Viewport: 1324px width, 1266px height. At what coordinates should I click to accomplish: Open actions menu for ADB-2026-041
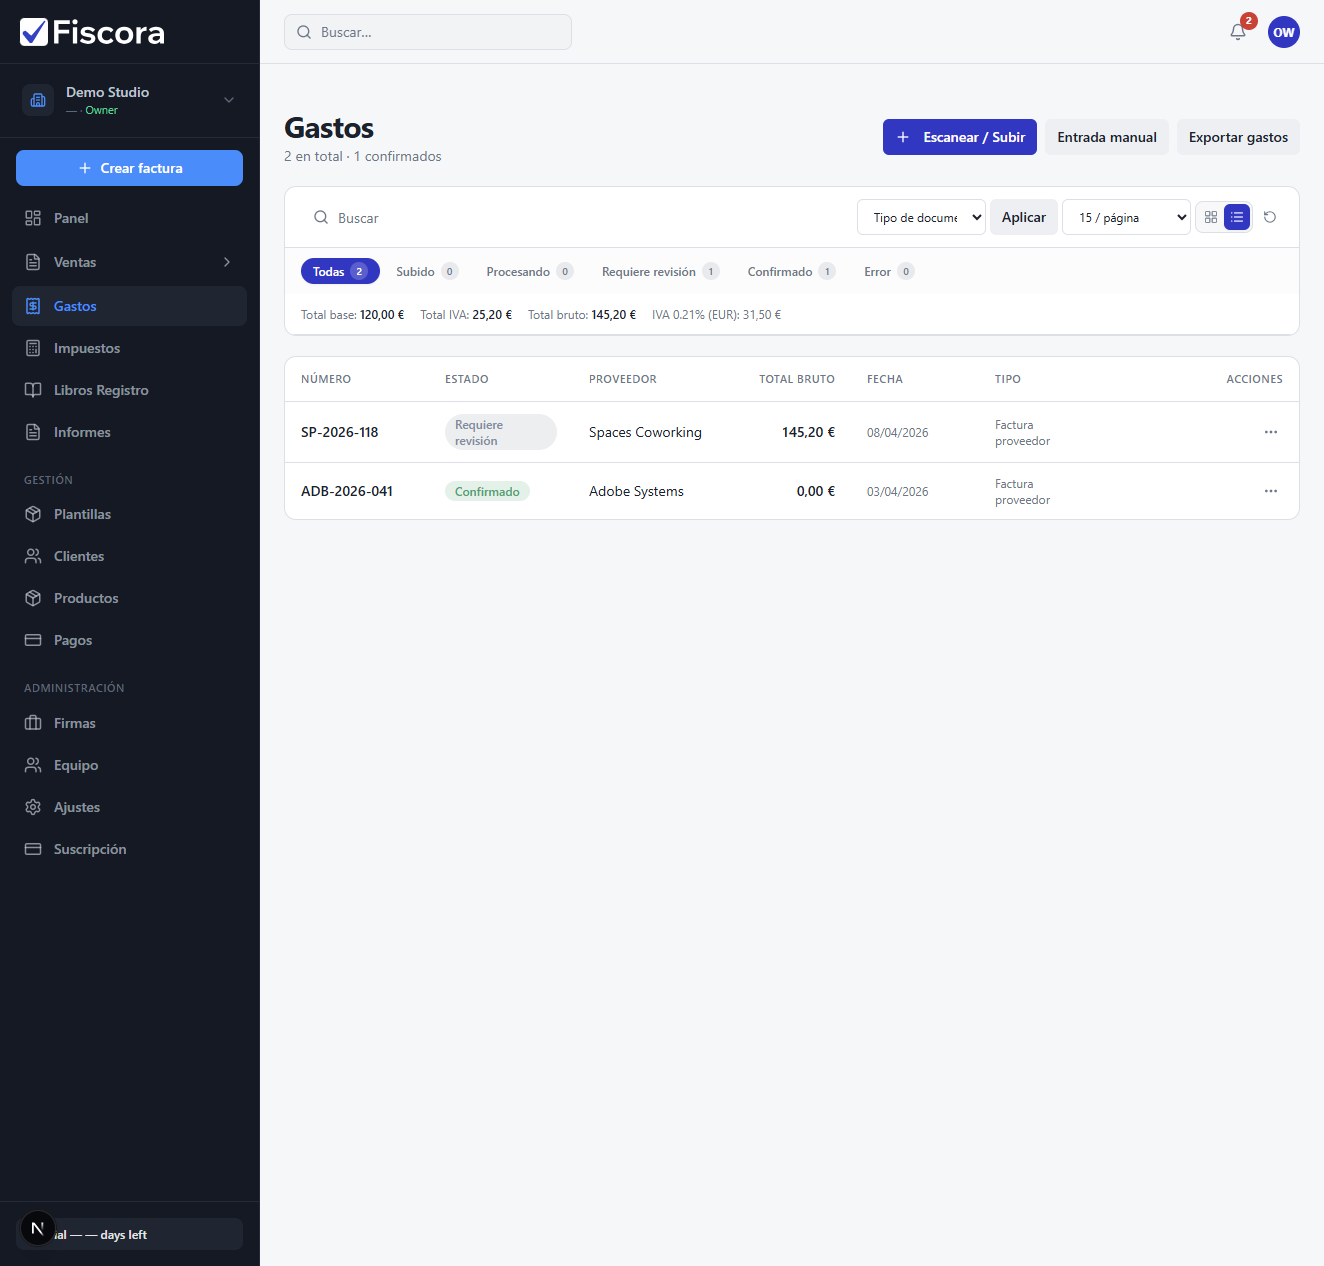point(1271,491)
